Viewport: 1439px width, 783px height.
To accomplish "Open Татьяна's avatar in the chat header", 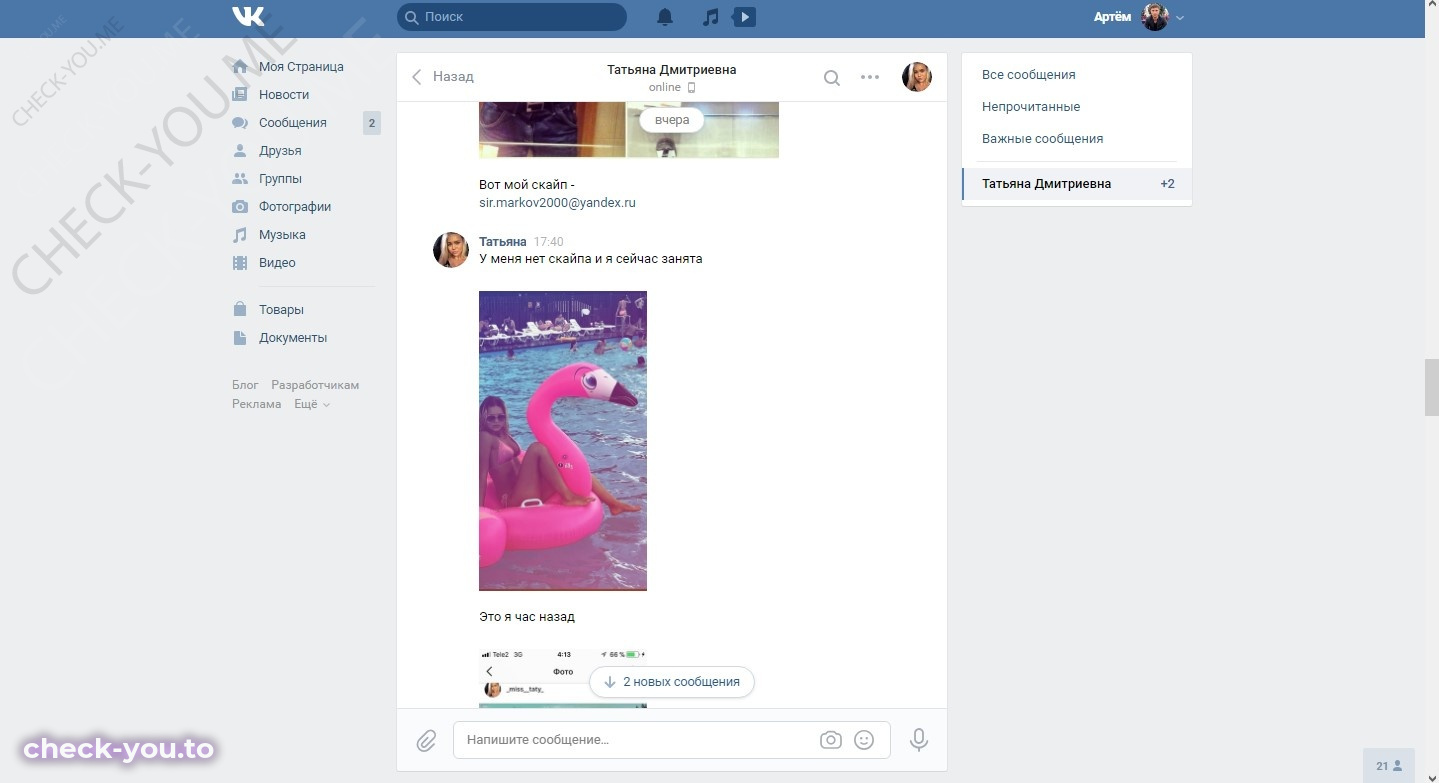I will 917,77.
